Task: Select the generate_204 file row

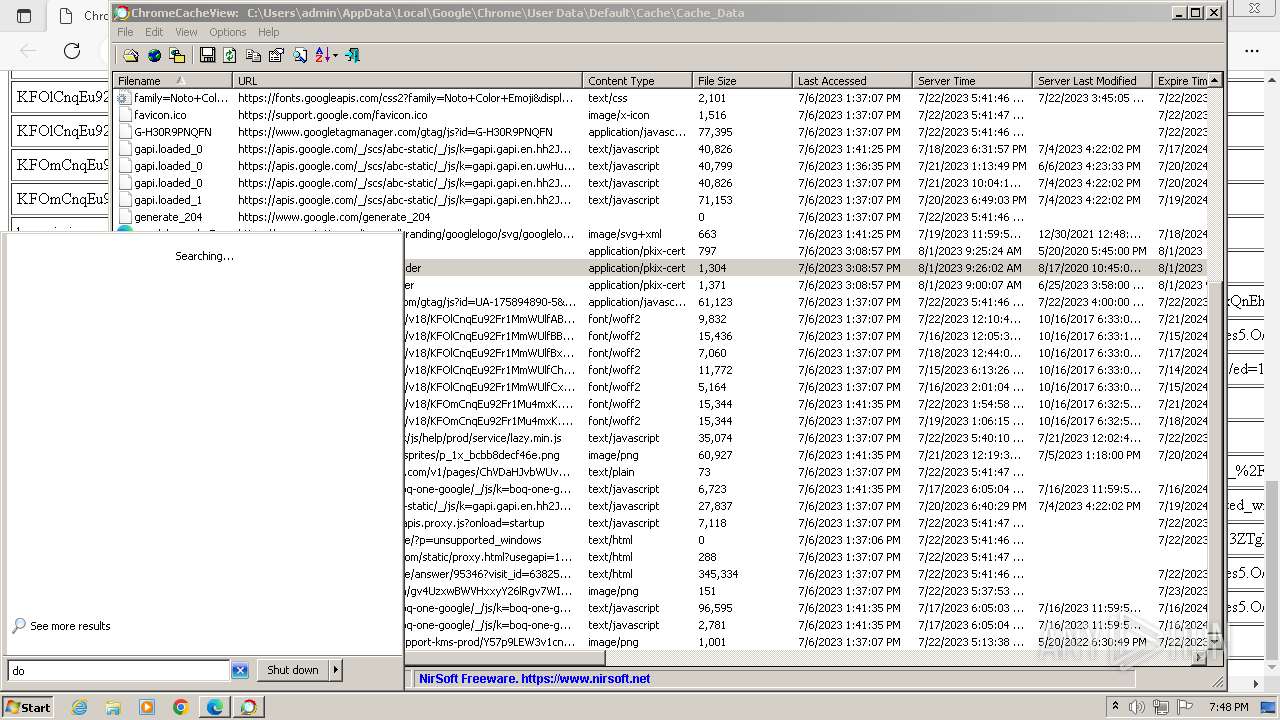Action: coord(660,217)
